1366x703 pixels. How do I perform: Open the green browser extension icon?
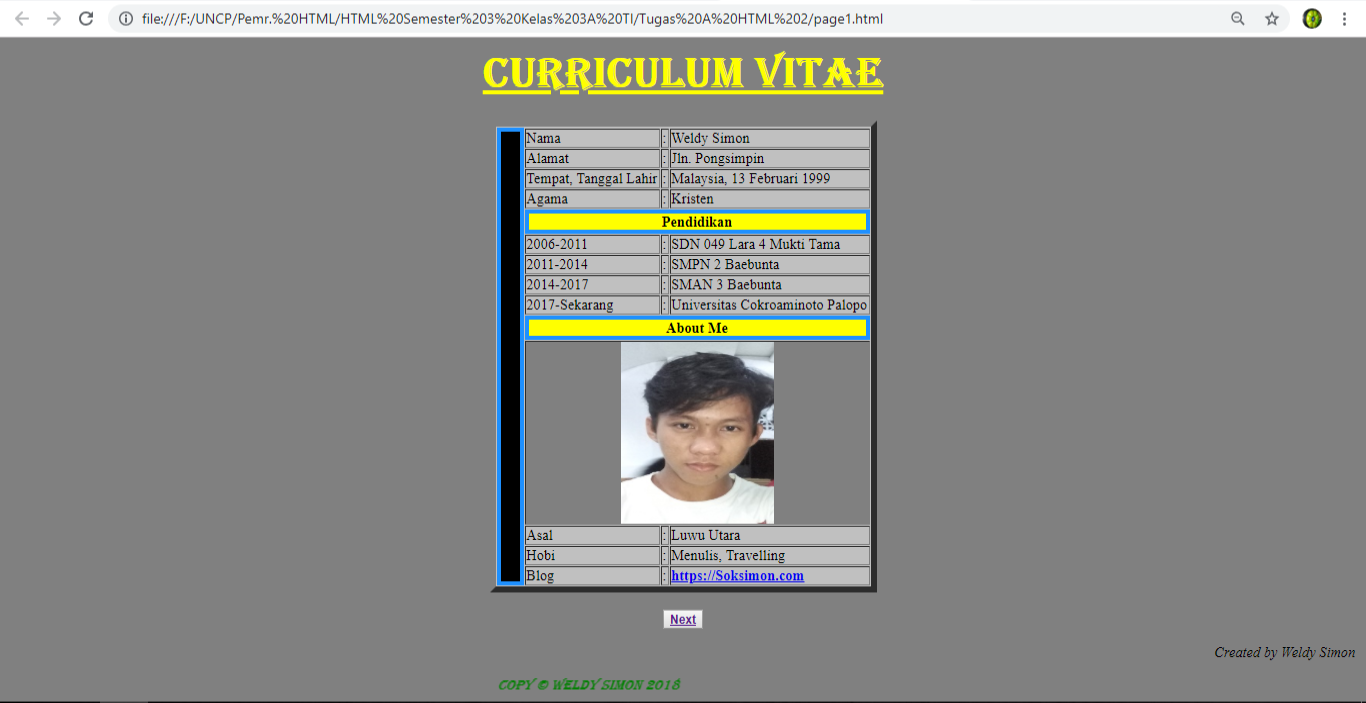pyautogui.click(x=1312, y=19)
